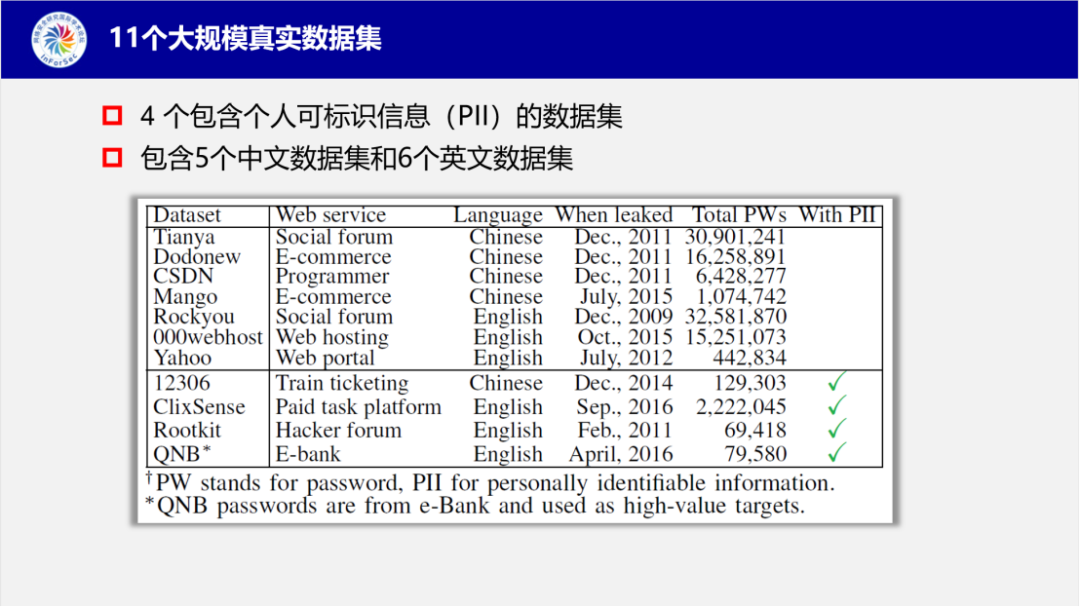The width and height of the screenshot is (1080, 607).
Task: Click the slide title 11个大规模真实数据集
Action: pyautogui.click(x=245, y=38)
